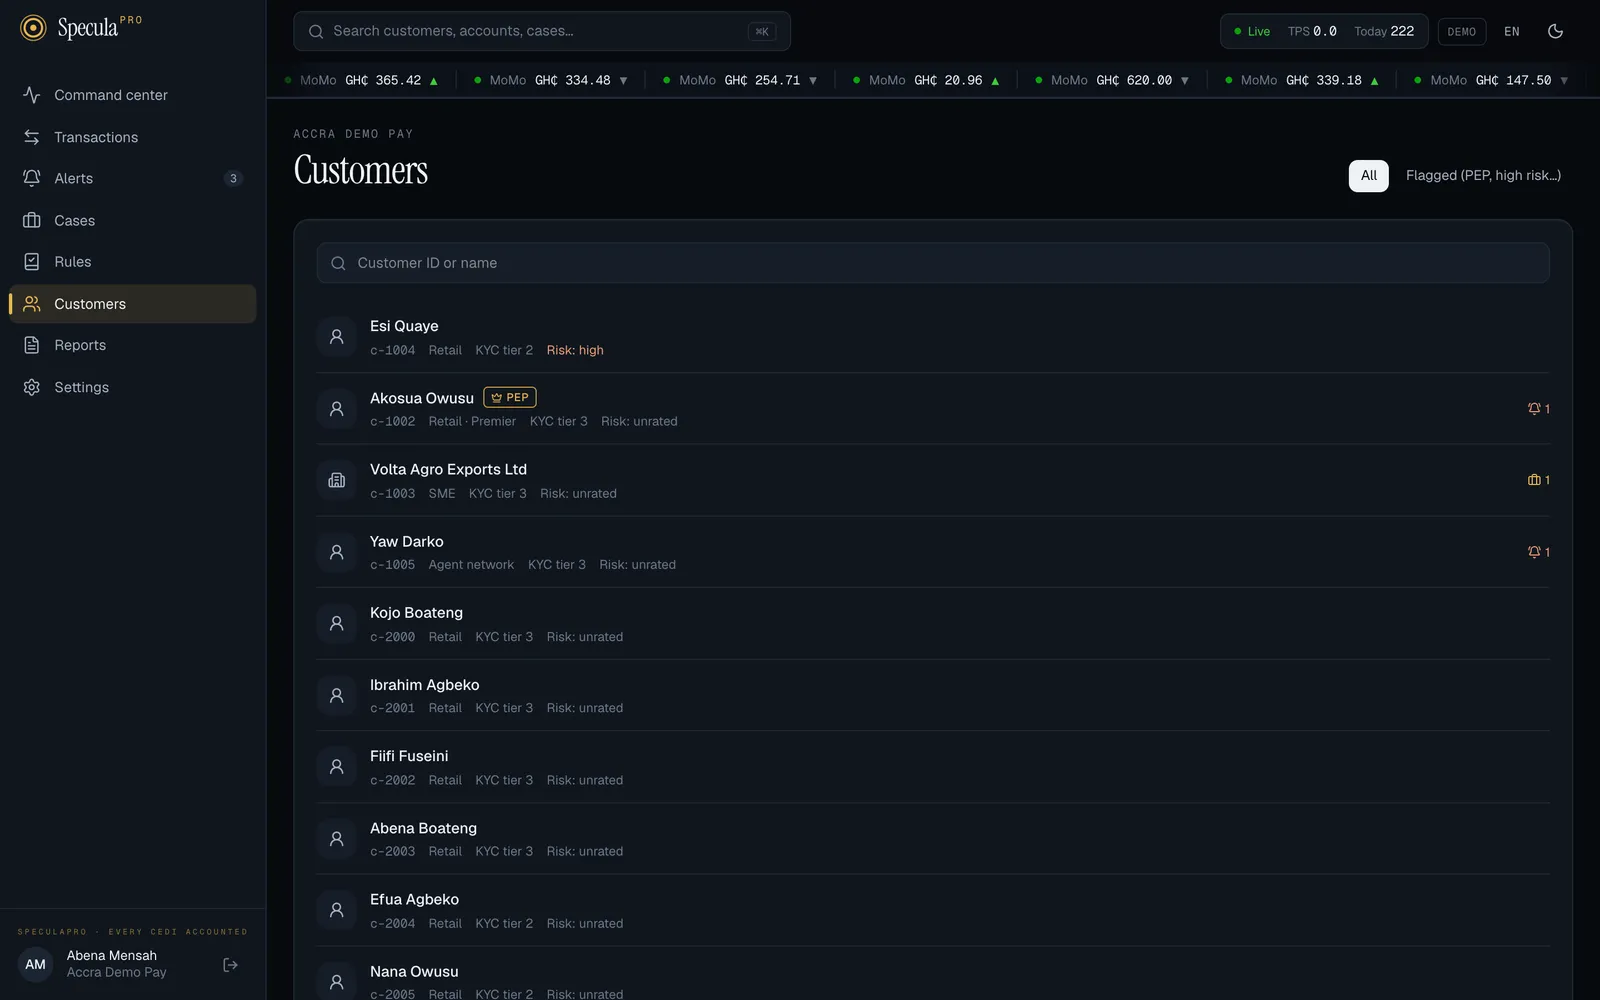
Task: Click the DEMO badge button
Action: tap(1461, 31)
